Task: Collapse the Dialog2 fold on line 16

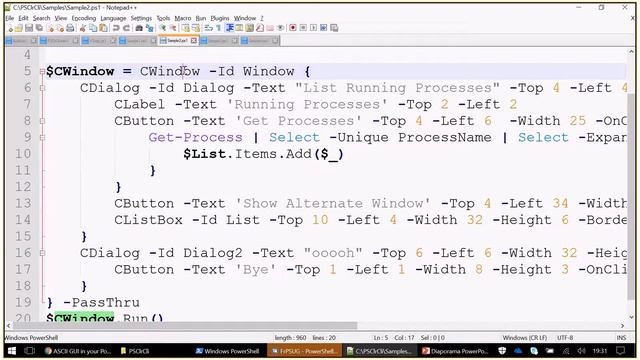Action: point(42,253)
